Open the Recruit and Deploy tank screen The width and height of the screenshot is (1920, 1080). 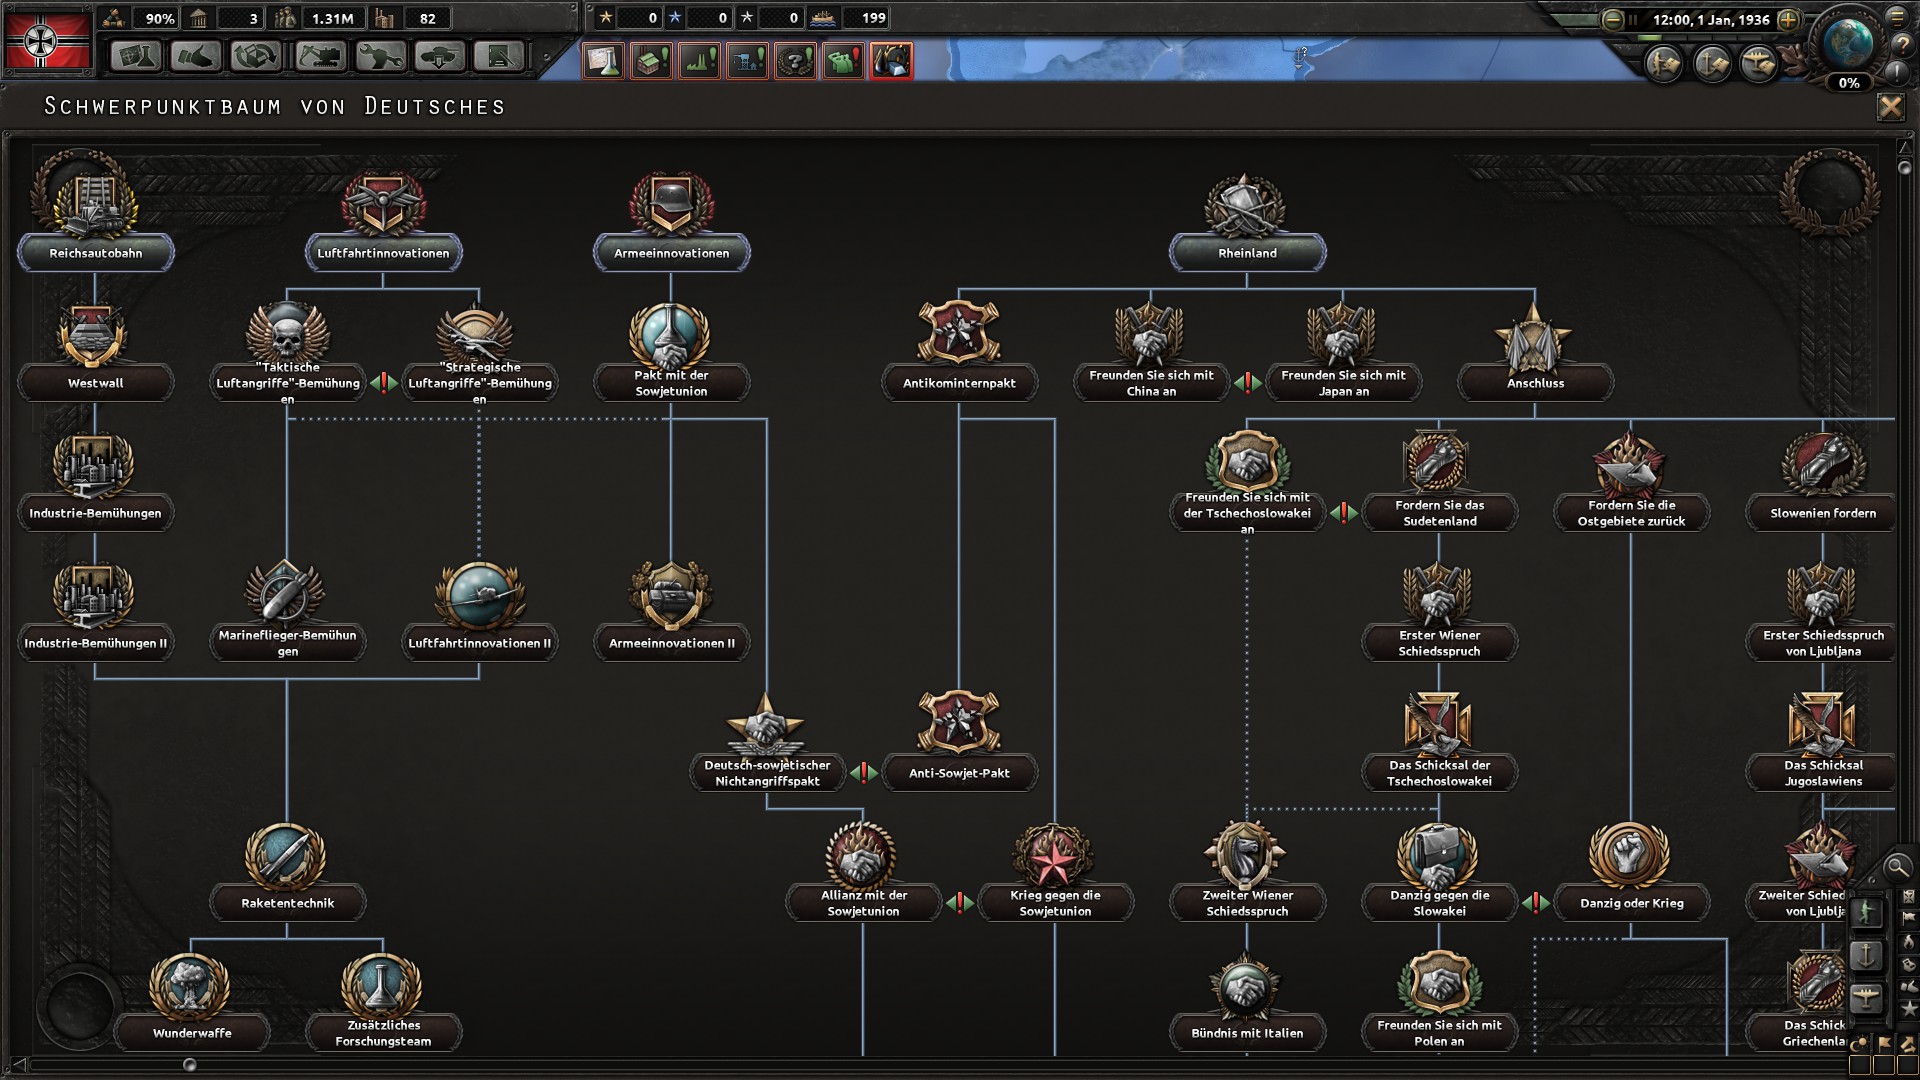pyautogui.click(x=439, y=56)
